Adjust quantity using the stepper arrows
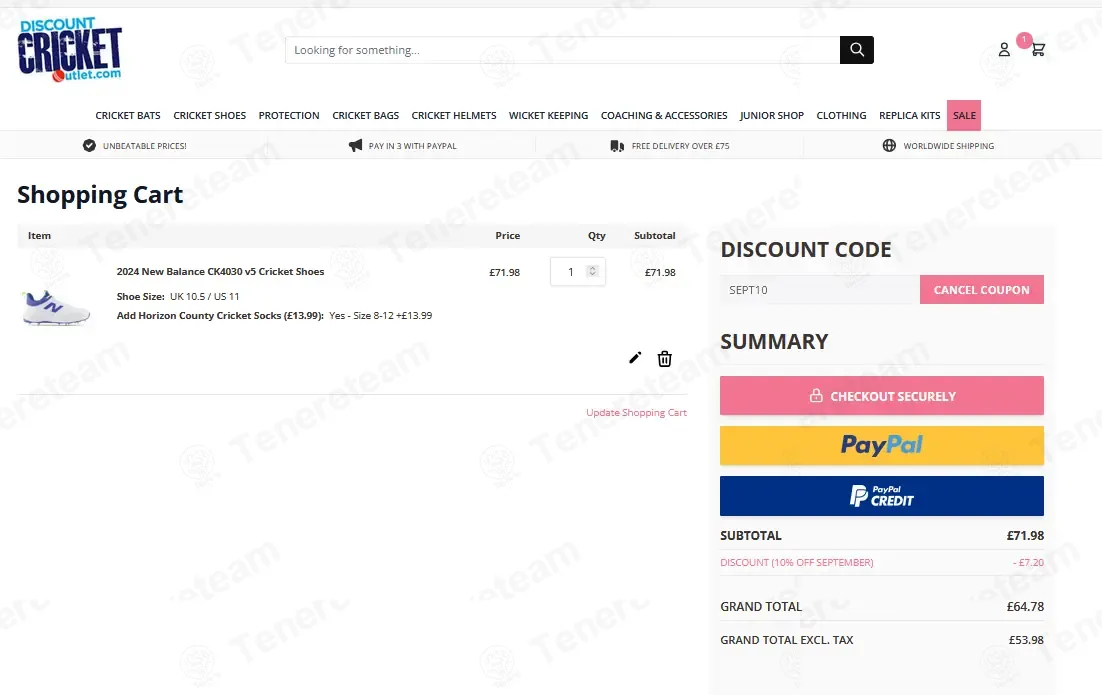Image resolution: width=1102 pixels, height=695 pixels. tap(592, 271)
